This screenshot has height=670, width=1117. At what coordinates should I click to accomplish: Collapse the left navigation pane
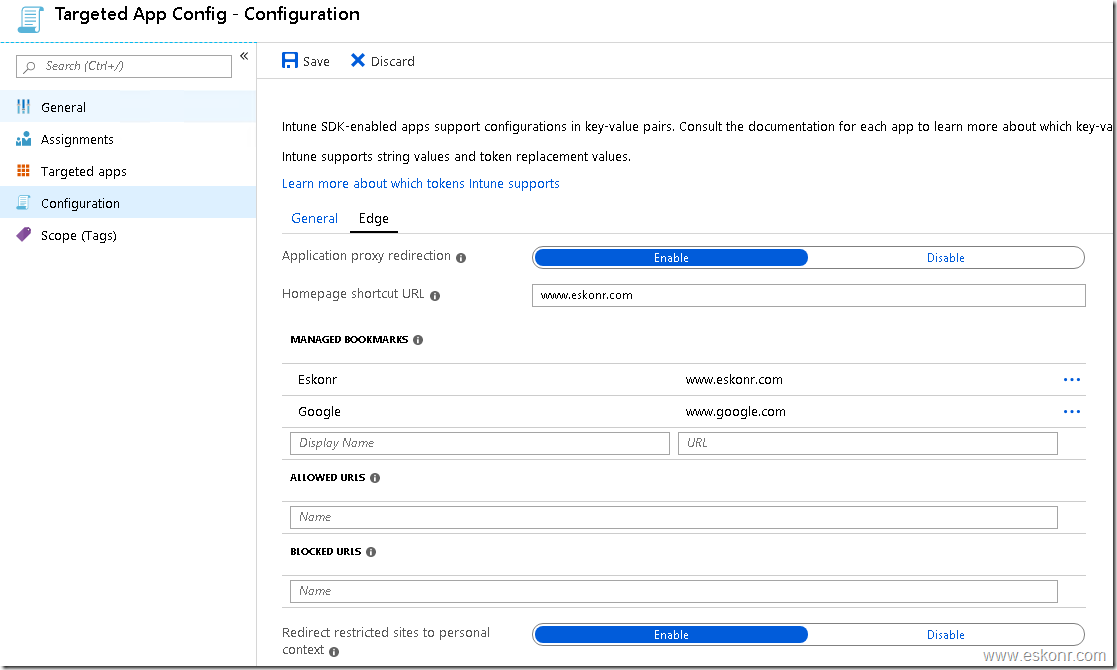tap(244, 56)
